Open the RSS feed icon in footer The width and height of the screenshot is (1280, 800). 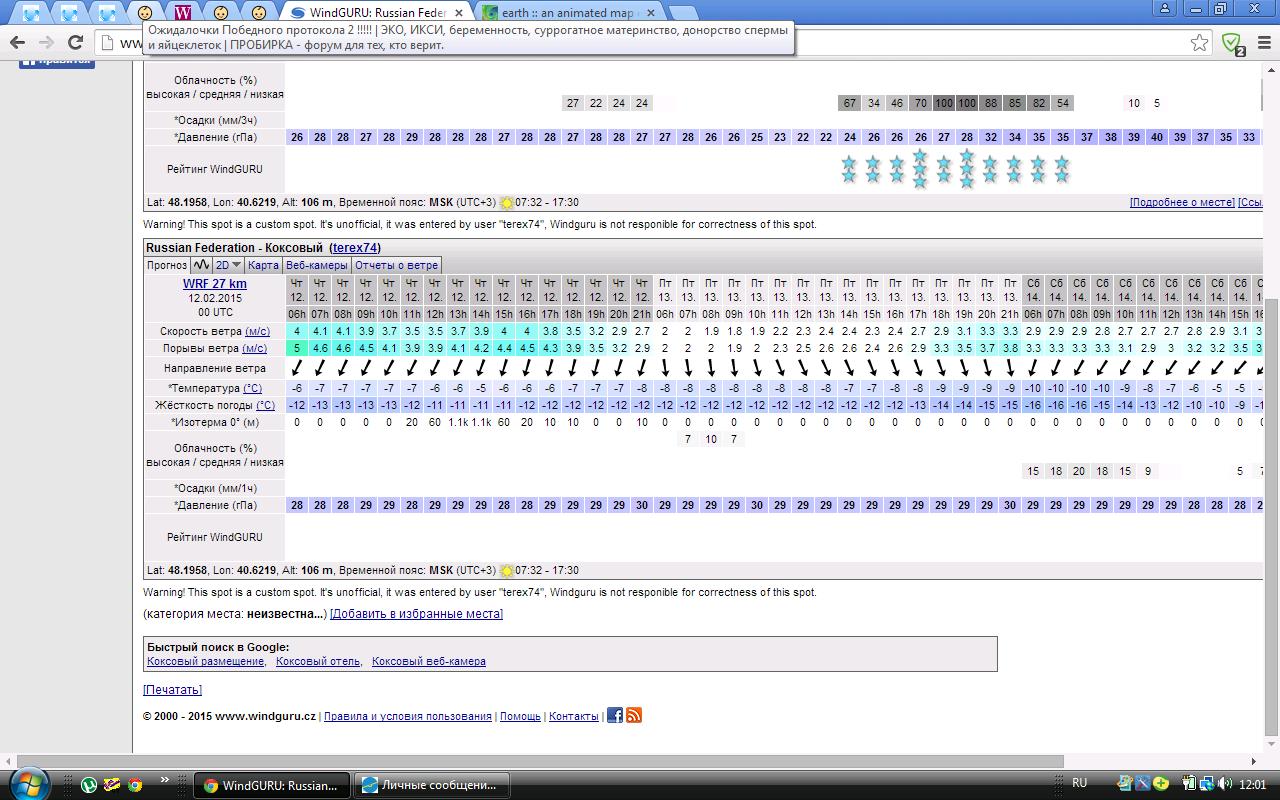[x=634, y=715]
